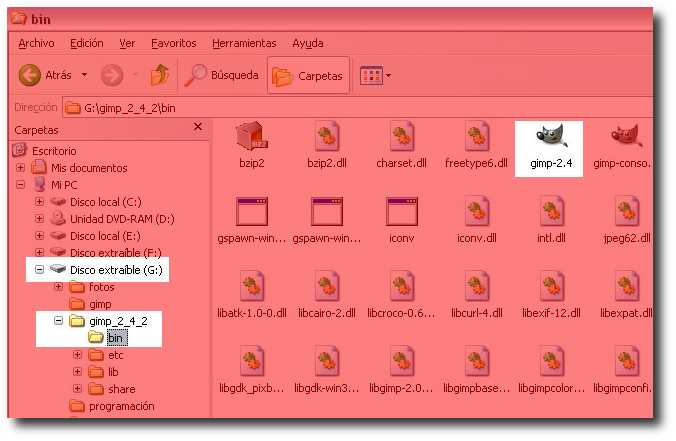Close the Carpetas side panel
The width and height of the screenshot is (676, 441).
(x=198, y=127)
